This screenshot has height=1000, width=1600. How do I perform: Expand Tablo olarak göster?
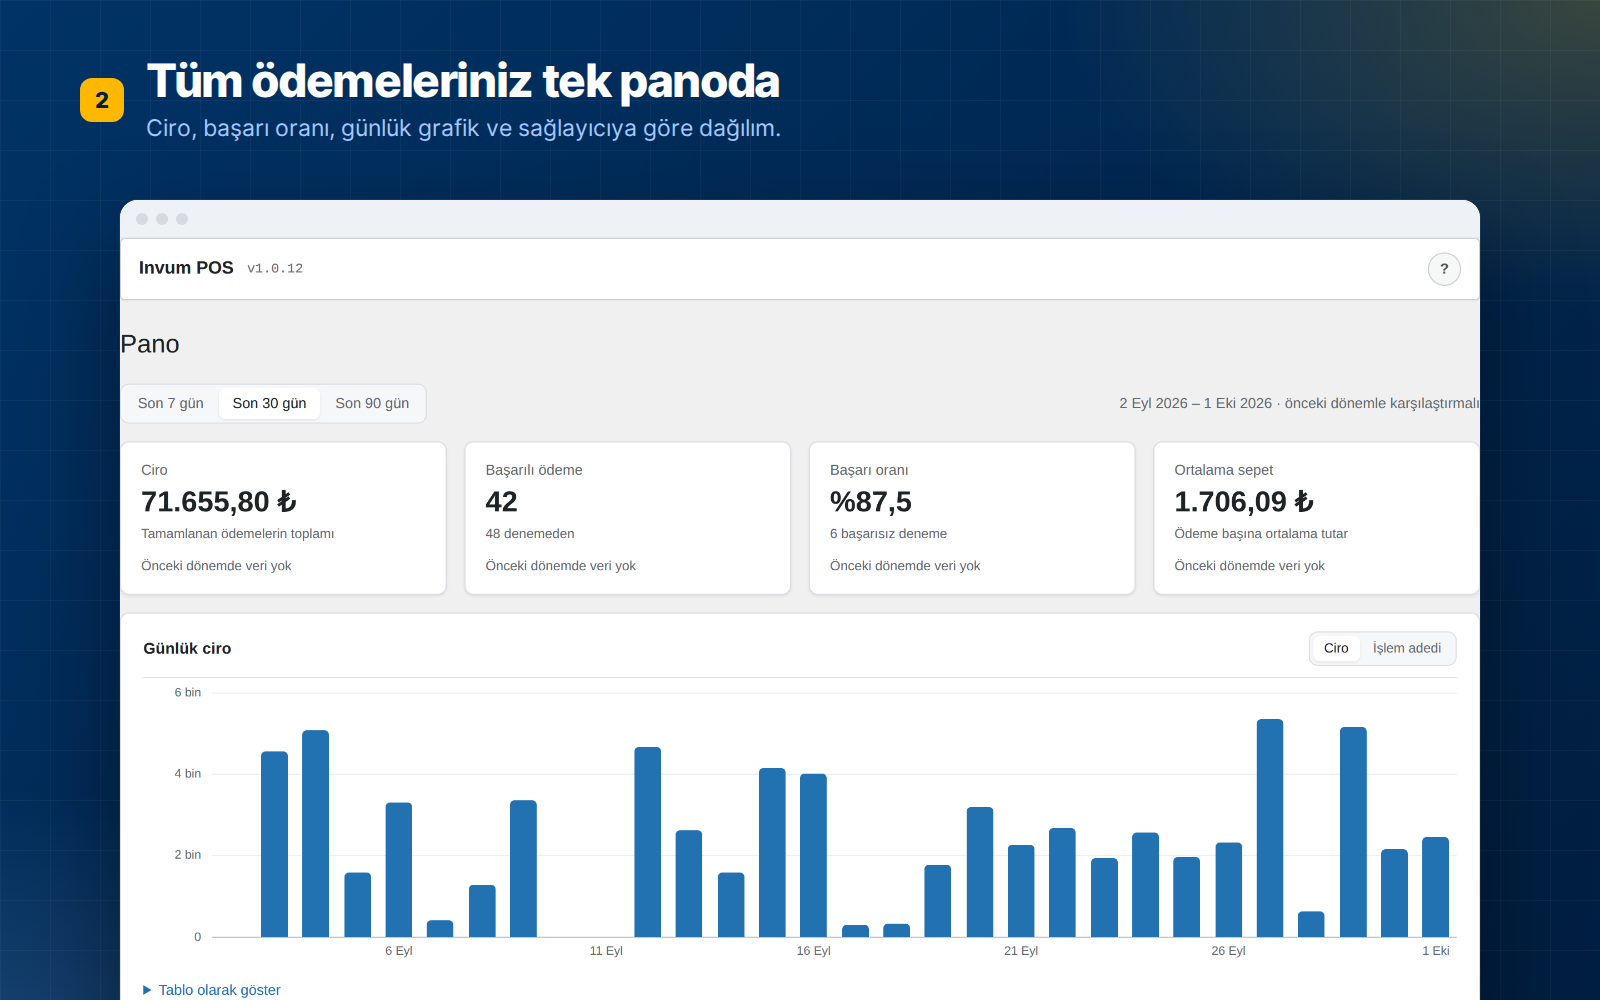tap(212, 990)
